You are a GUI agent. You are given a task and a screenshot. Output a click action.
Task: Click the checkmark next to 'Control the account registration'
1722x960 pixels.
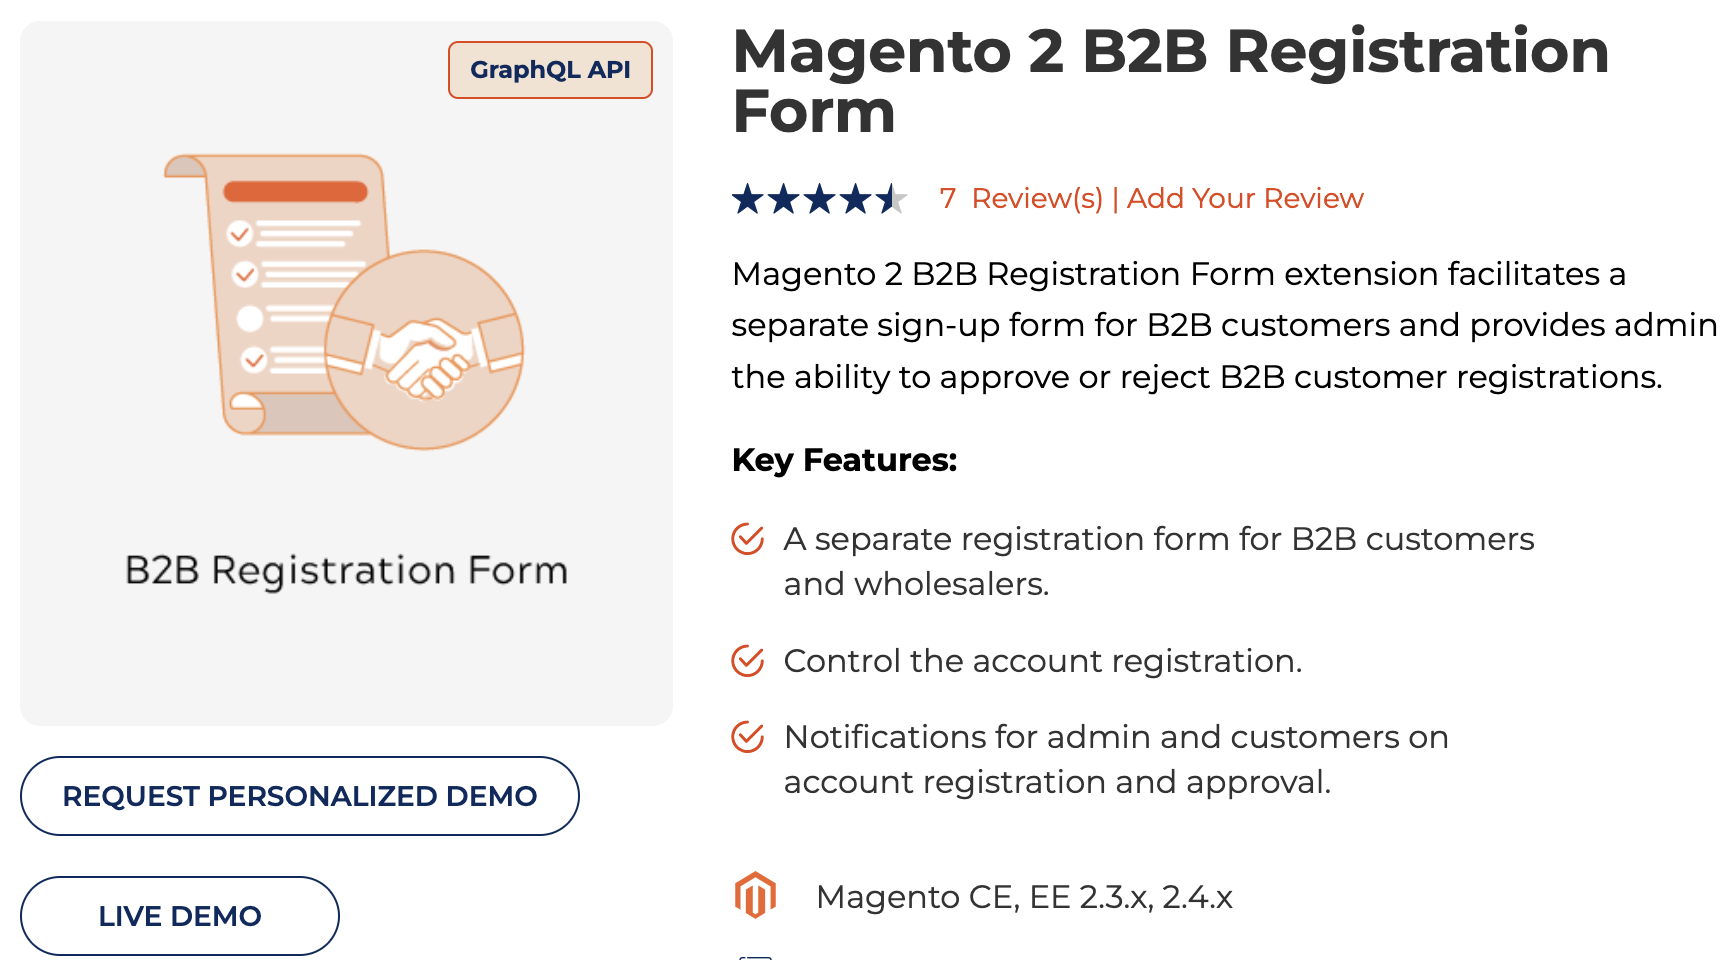[746, 661]
